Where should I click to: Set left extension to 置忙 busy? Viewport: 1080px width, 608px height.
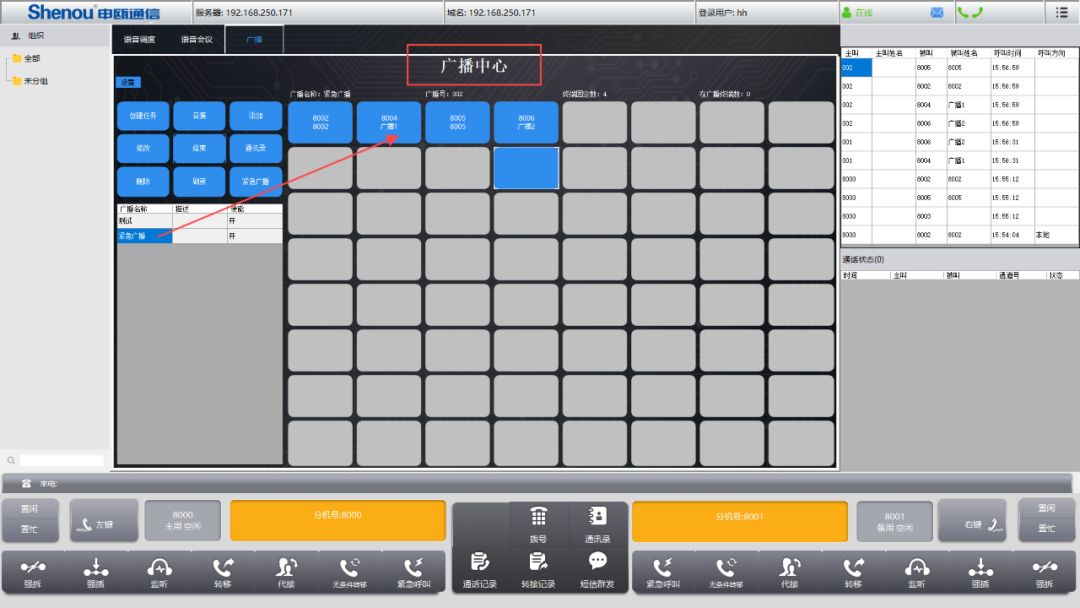tap(30, 529)
